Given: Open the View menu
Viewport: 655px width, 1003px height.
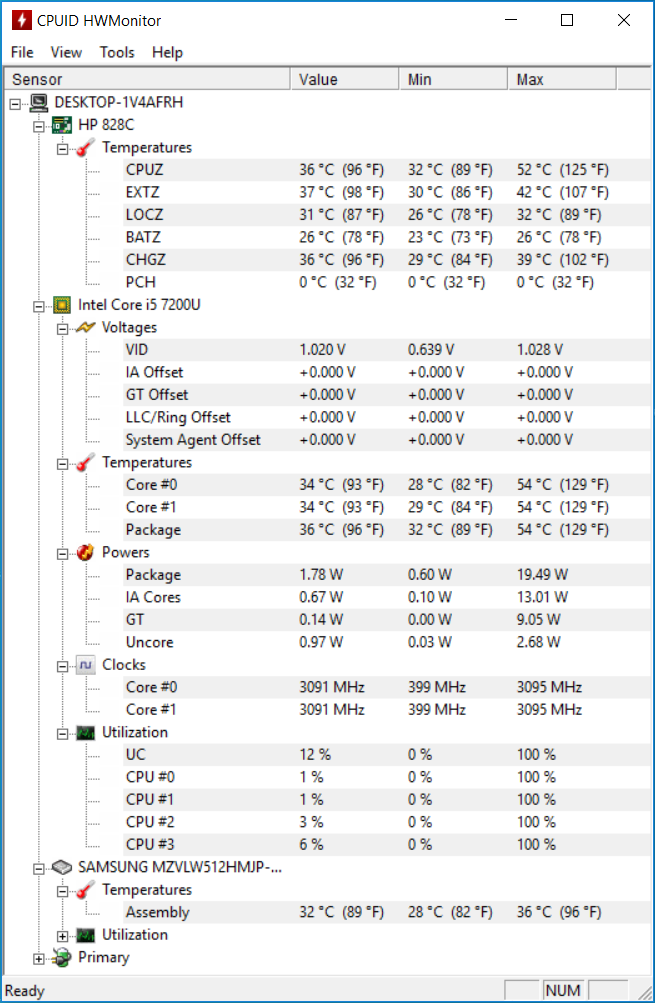Looking at the screenshot, I should coord(67,52).
